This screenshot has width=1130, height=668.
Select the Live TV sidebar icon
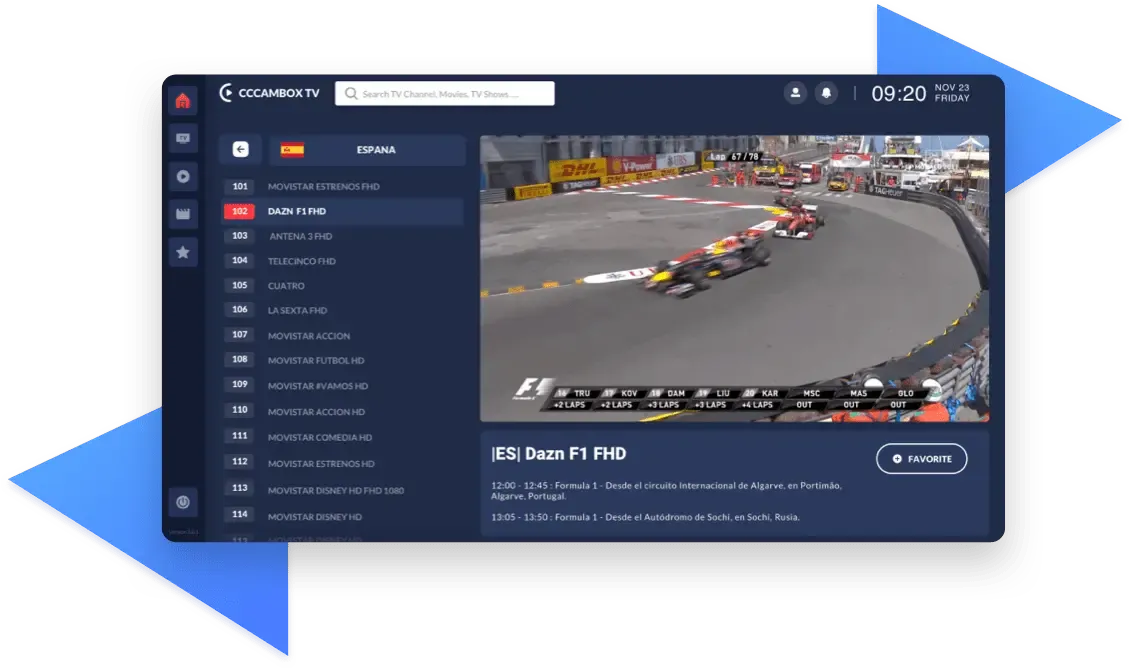tap(183, 138)
